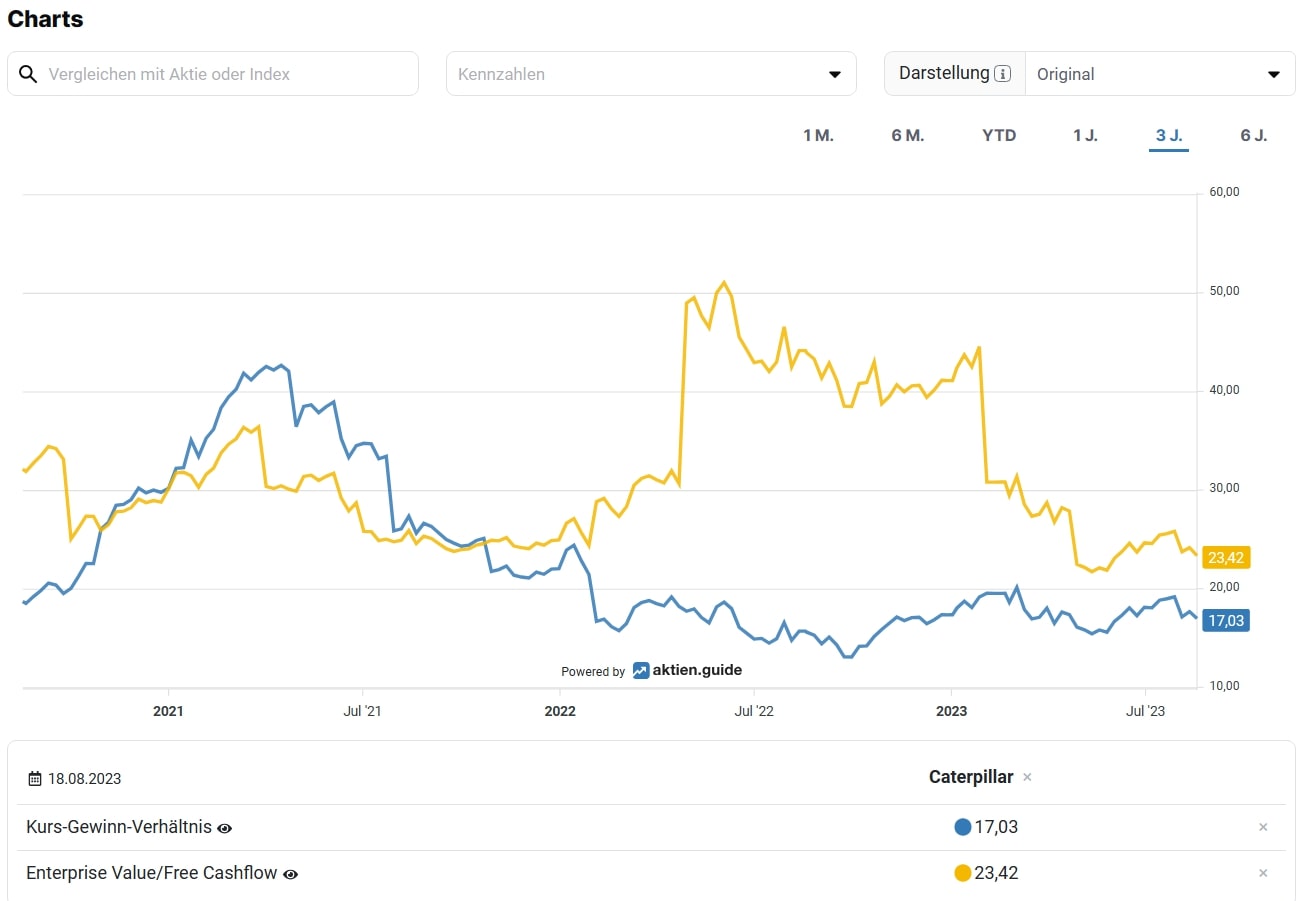Click the Kennzahlen dropdown arrow
1302x901 pixels.
[834, 74]
